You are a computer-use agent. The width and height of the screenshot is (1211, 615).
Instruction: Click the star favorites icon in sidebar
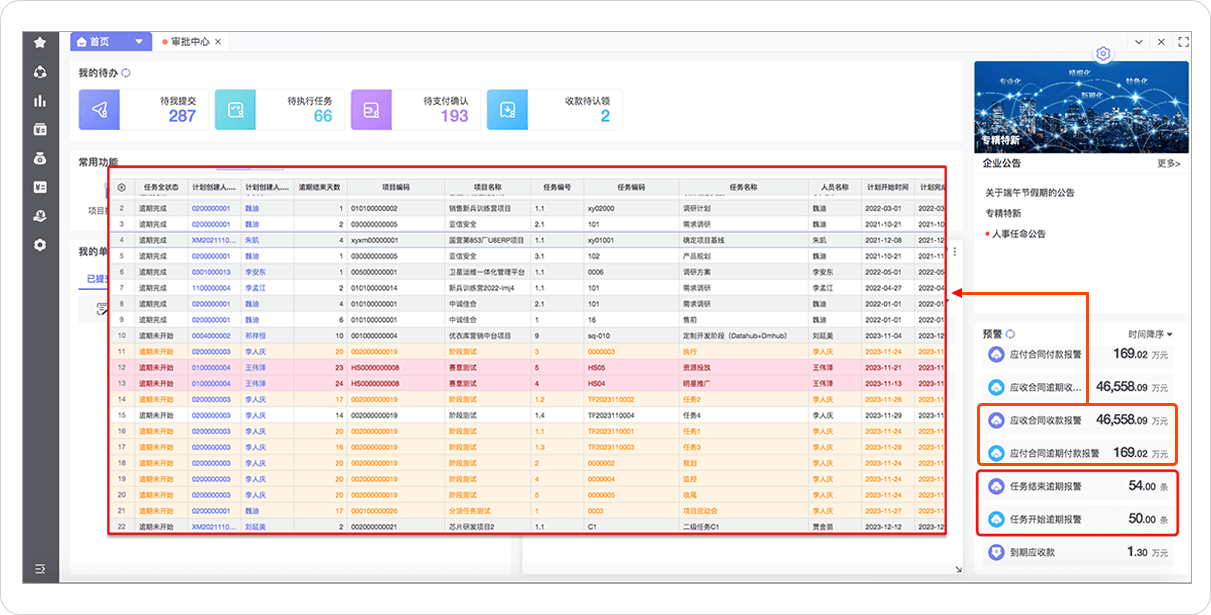(x=40, y=43)
